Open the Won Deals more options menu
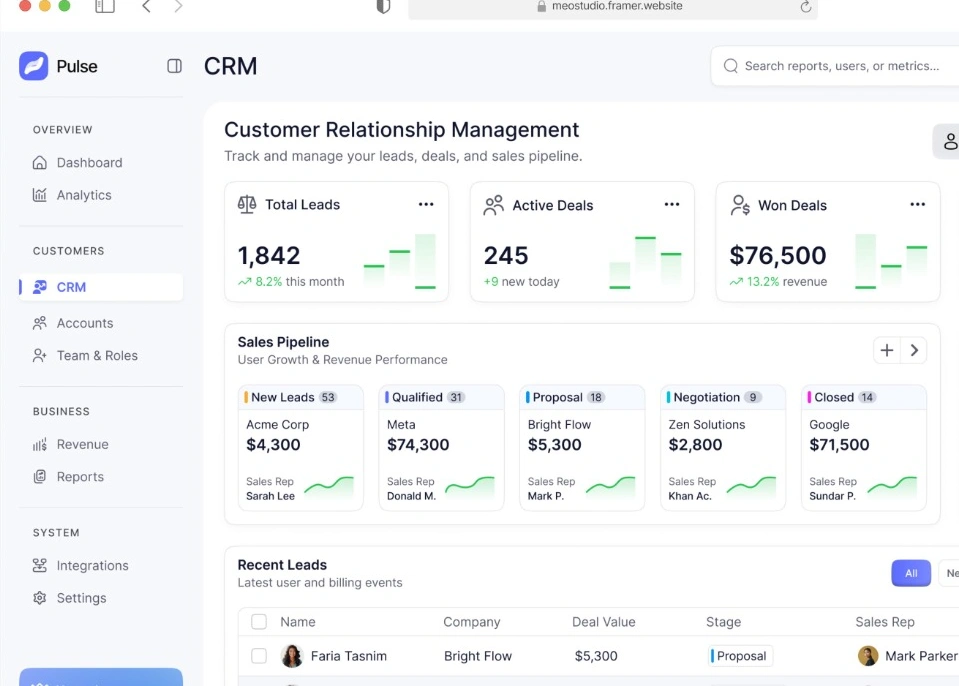 click(918, 204)
